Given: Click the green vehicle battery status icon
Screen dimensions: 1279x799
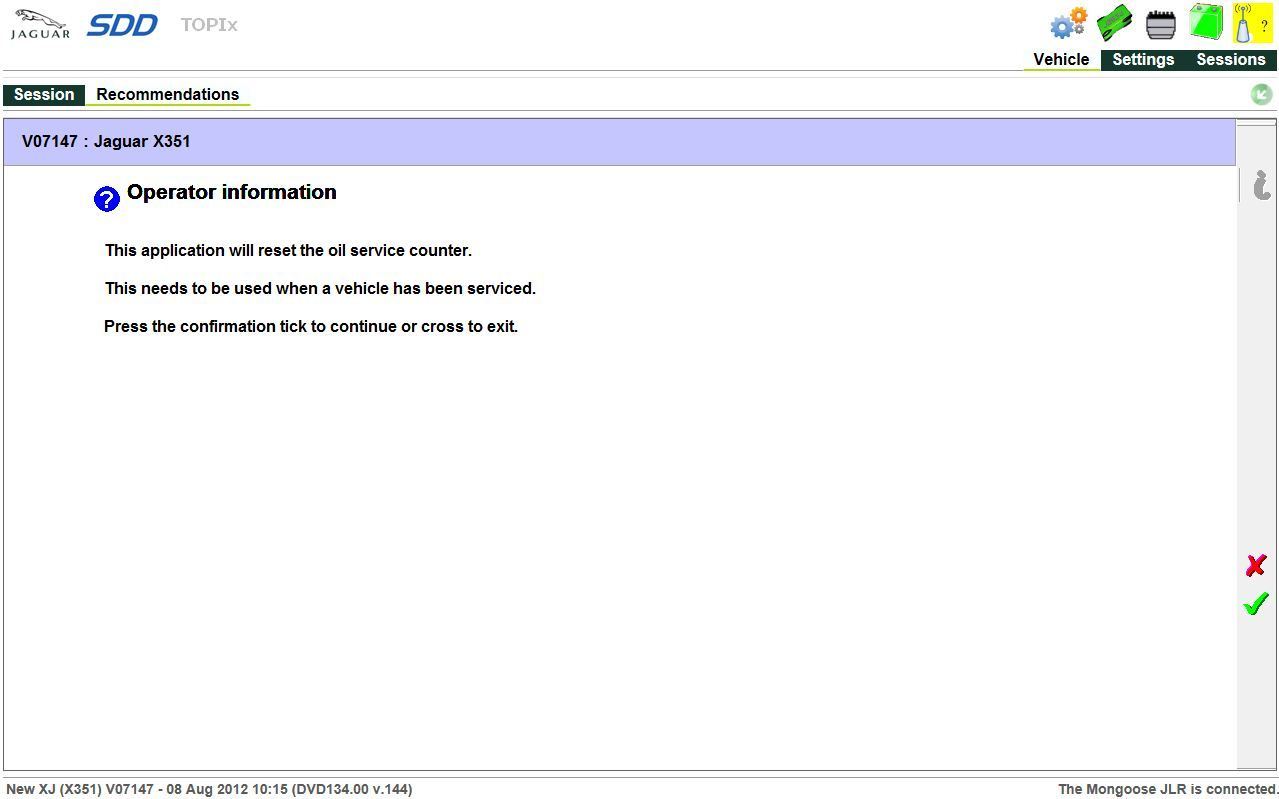Looking at the screenshot, I should click(x=1206, y=22).
